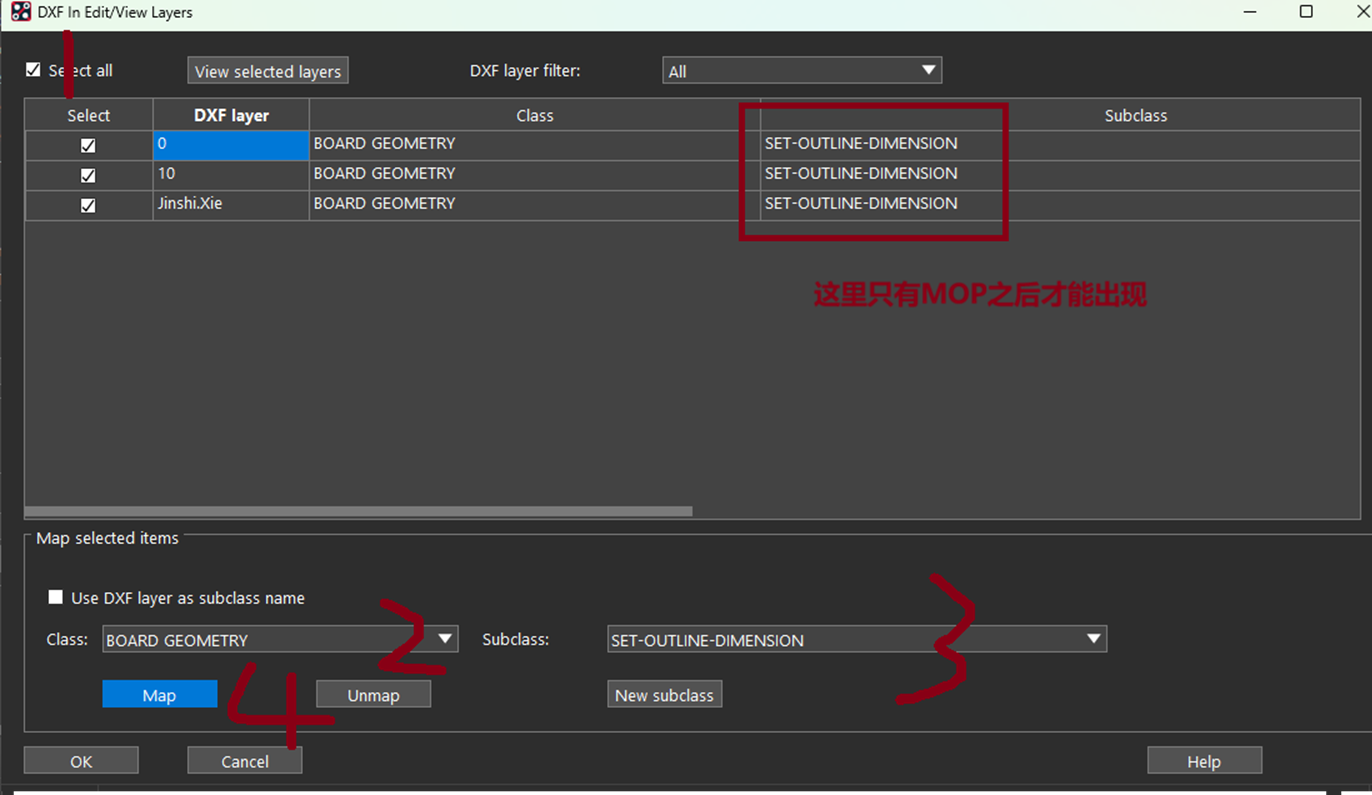Uncheck the checkbox for DXF layer 10
Screen dimensions: 1372x795
tap(88, 175)
